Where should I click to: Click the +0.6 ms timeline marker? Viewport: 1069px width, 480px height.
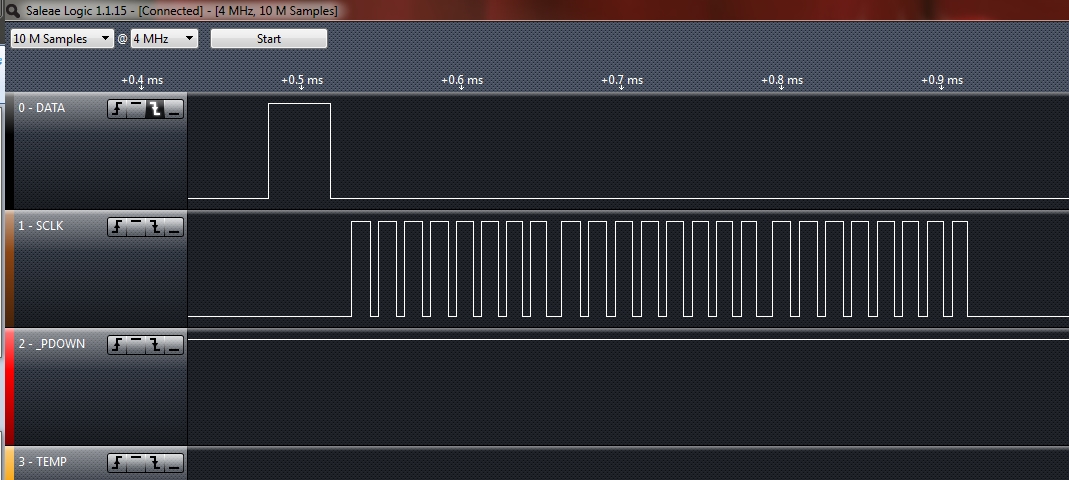[x=462, y=80]
